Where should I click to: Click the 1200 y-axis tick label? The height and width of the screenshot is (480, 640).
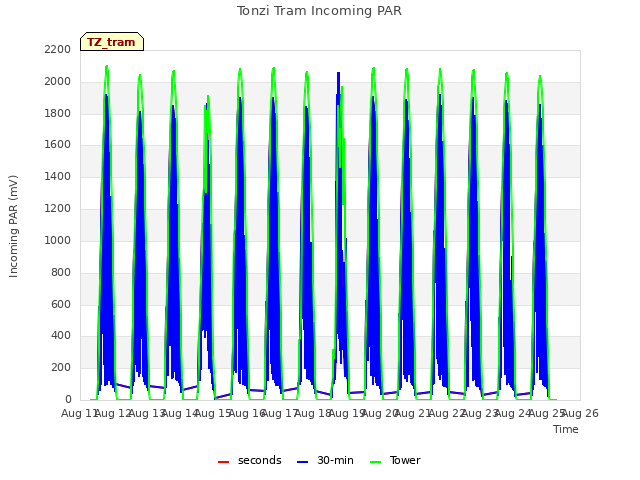click(58, 208)
